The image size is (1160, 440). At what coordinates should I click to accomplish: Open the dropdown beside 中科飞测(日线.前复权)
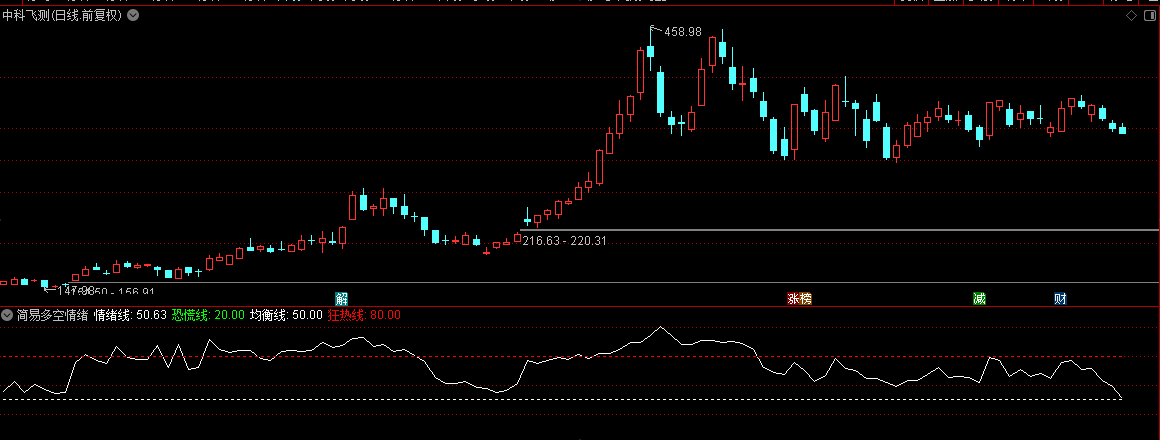(x=132, y=15)
